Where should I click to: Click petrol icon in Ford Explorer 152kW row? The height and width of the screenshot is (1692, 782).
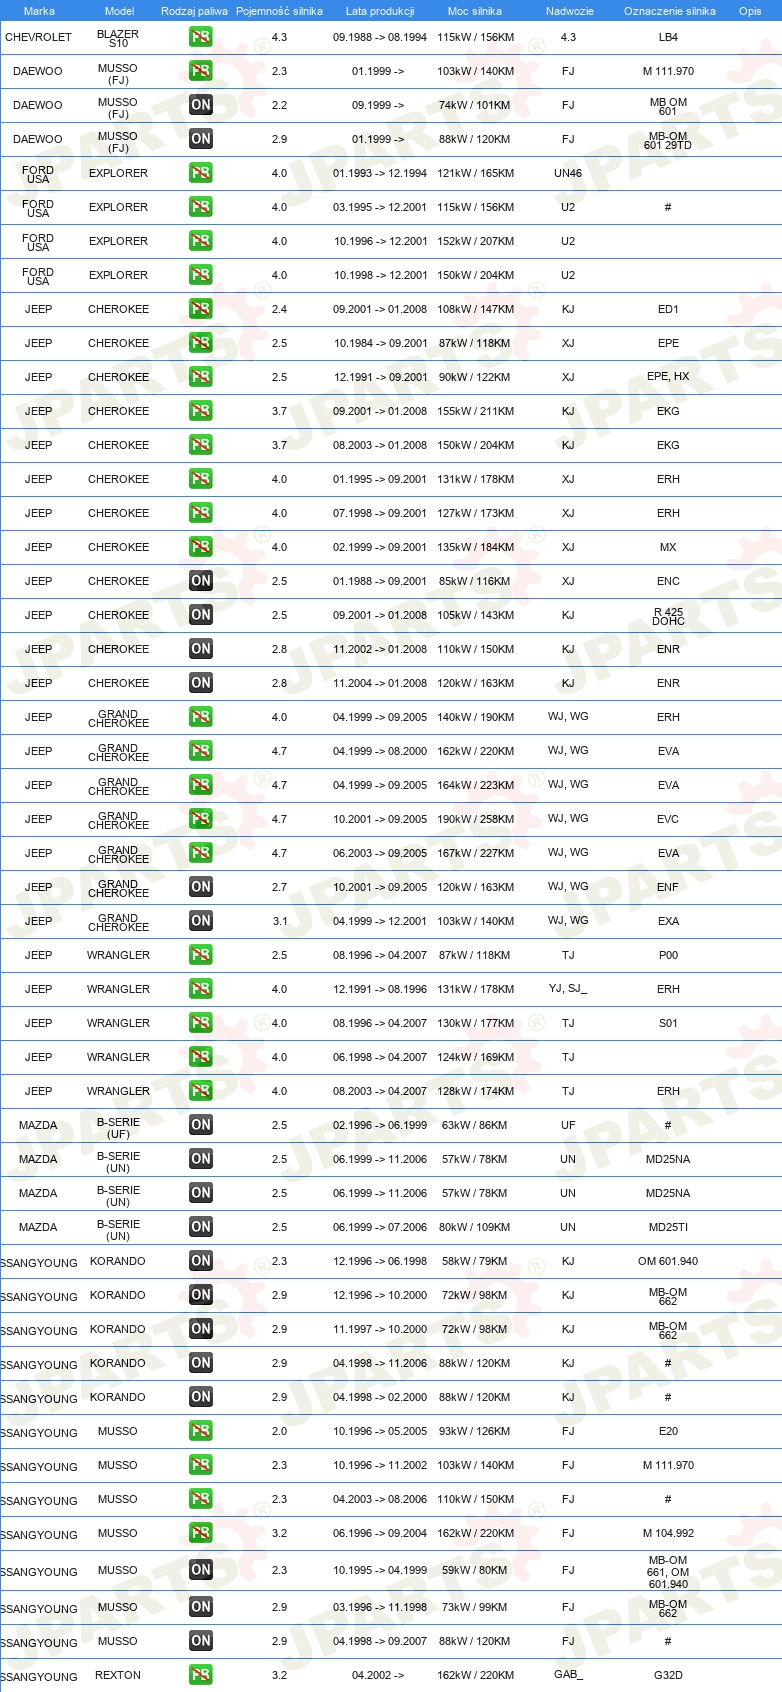(201, 241)
